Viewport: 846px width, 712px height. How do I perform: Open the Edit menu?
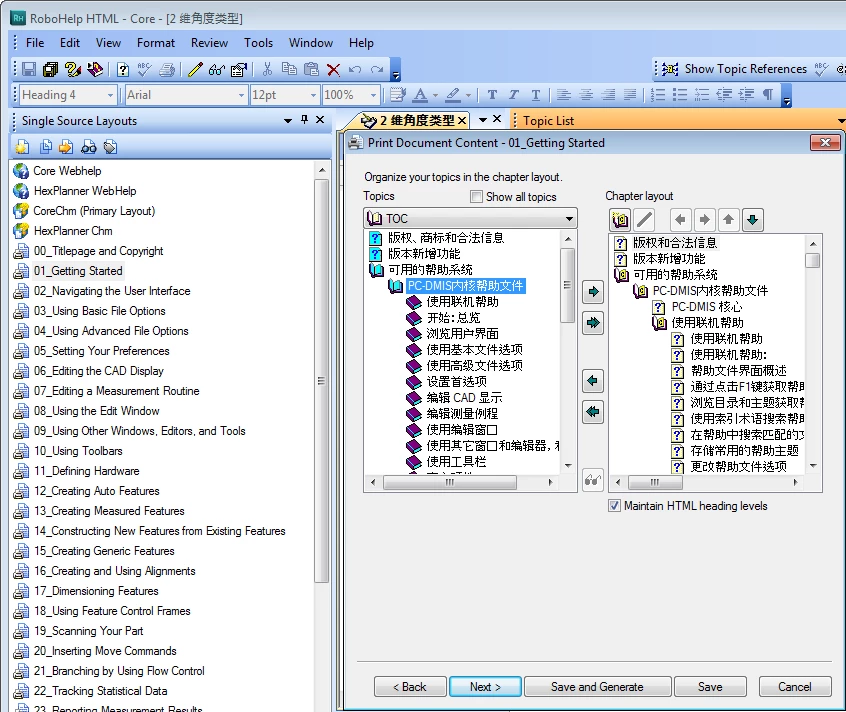[x=70, y=43]
